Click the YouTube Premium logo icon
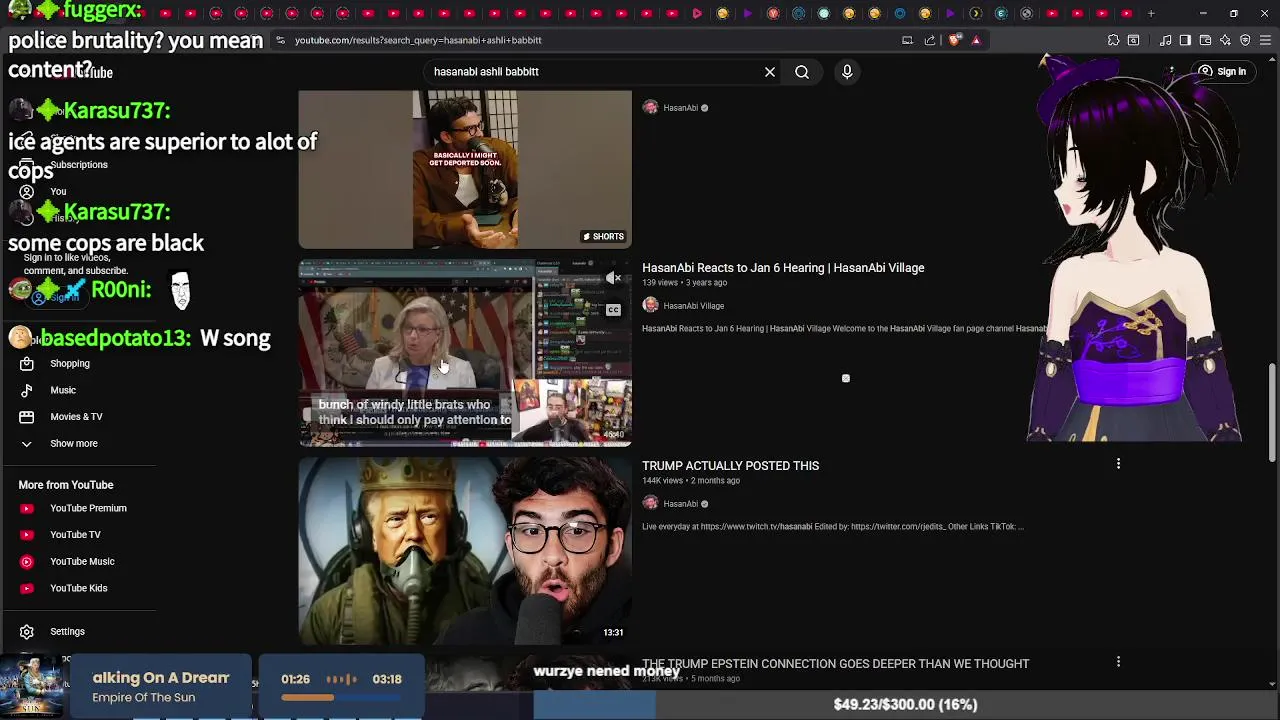This screenshot has width=1280, height=720. tap(27, 508)
